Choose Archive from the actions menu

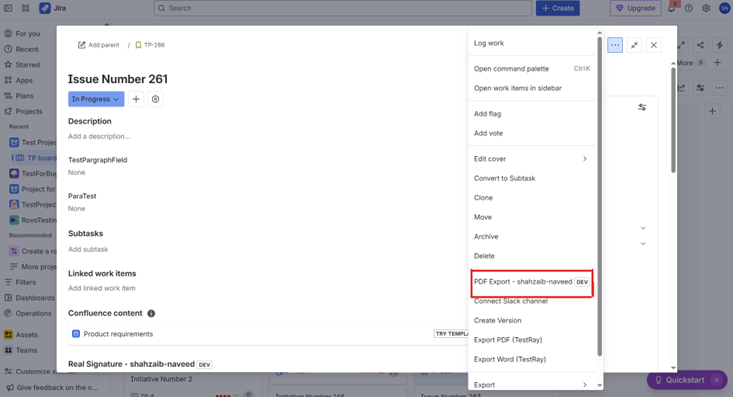tap(532, 237)
